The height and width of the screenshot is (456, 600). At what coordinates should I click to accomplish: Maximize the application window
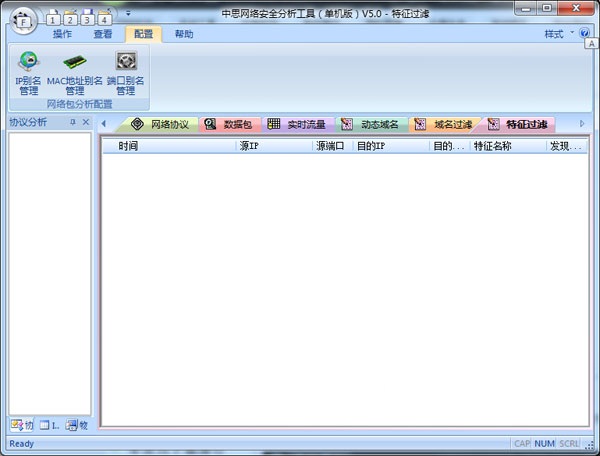coord(547,8)
